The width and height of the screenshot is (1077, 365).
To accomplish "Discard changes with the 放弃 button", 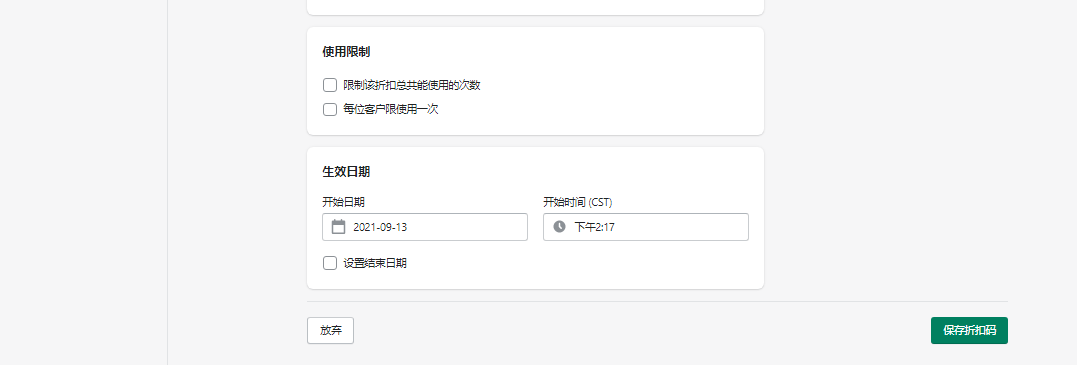I will (330, 331).
